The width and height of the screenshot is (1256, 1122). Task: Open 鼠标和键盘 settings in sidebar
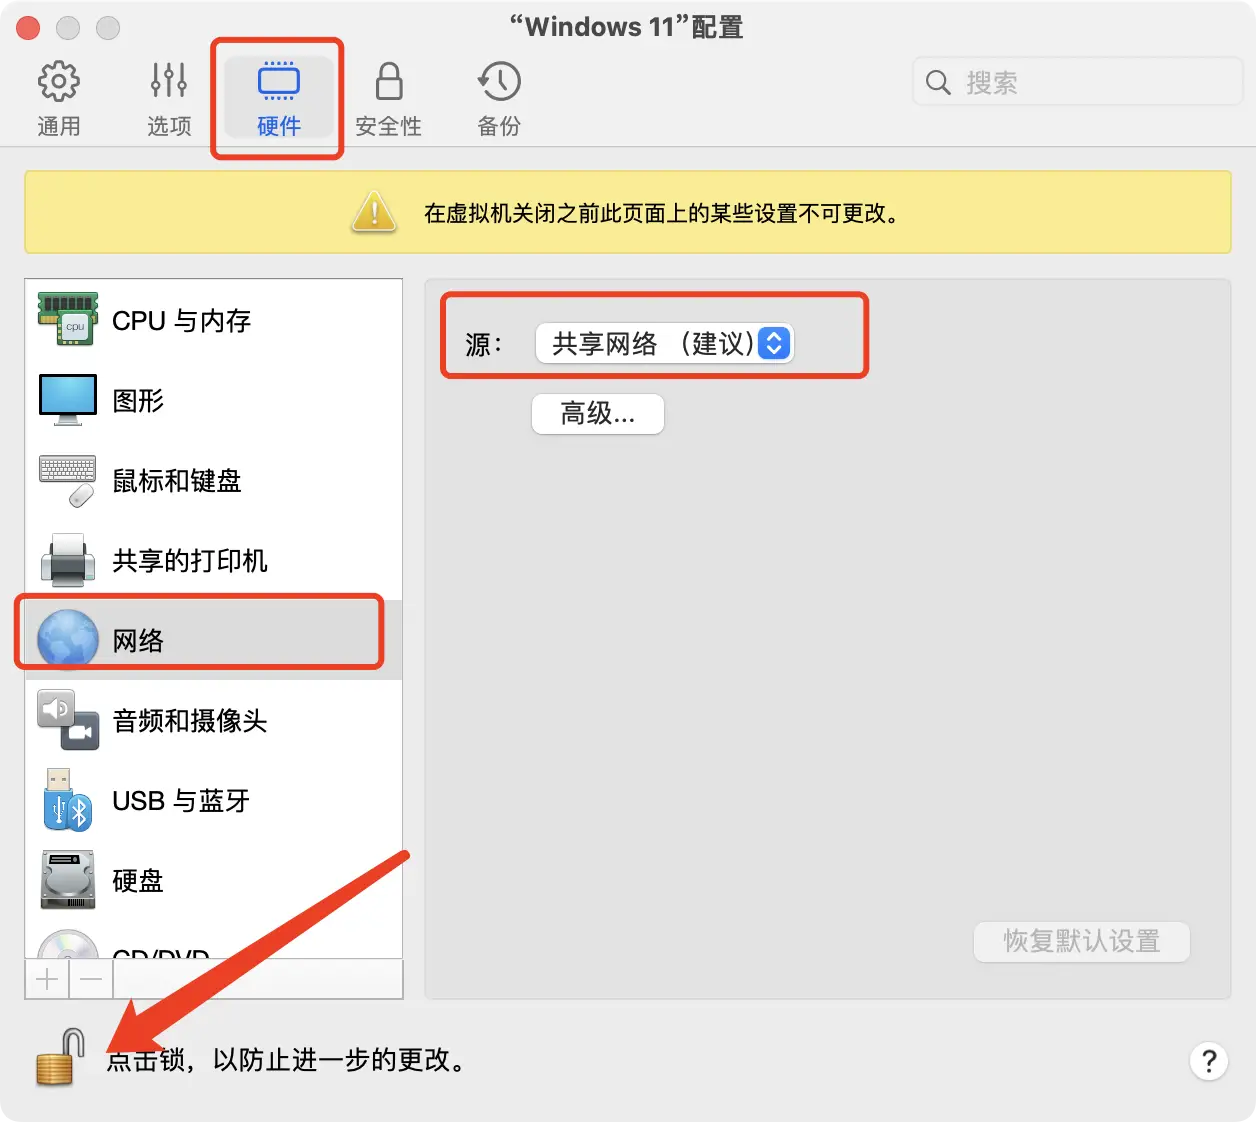coord(176,481)
